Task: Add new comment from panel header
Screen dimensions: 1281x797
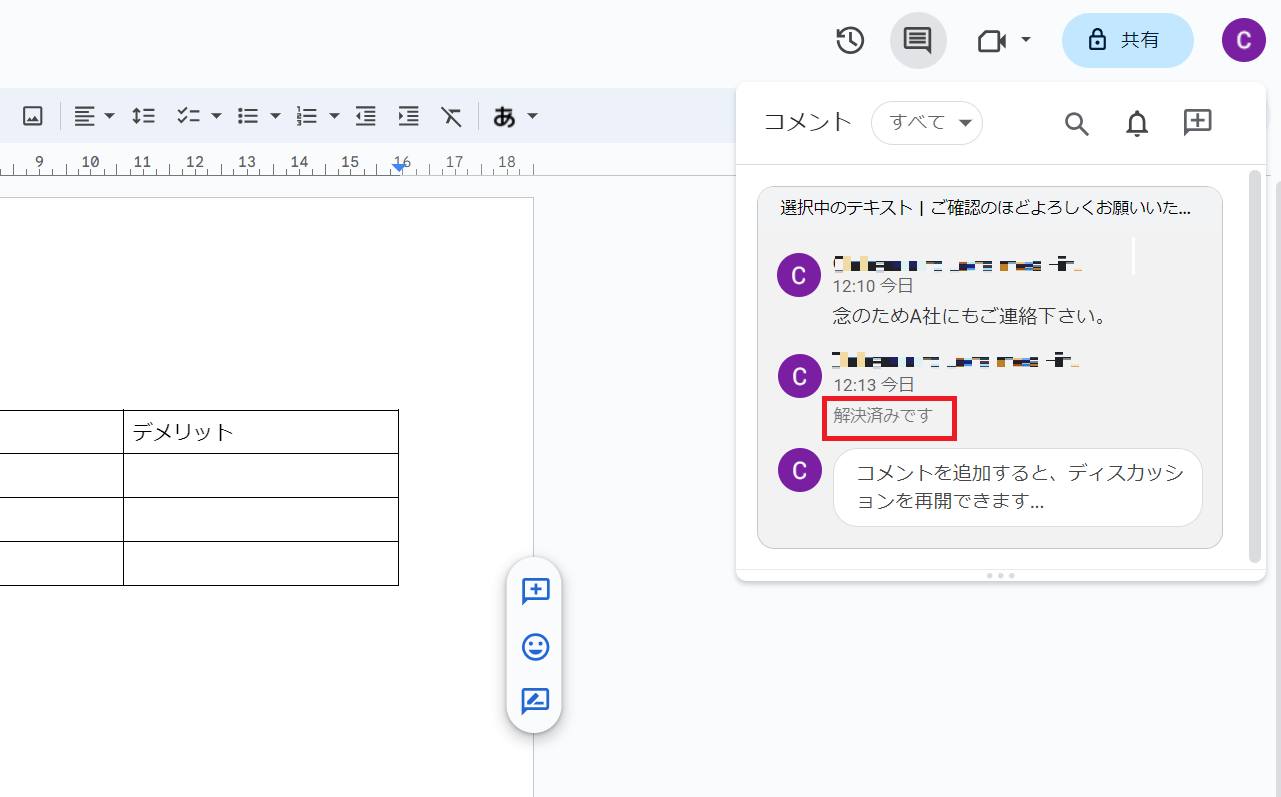Action: 1197,123
